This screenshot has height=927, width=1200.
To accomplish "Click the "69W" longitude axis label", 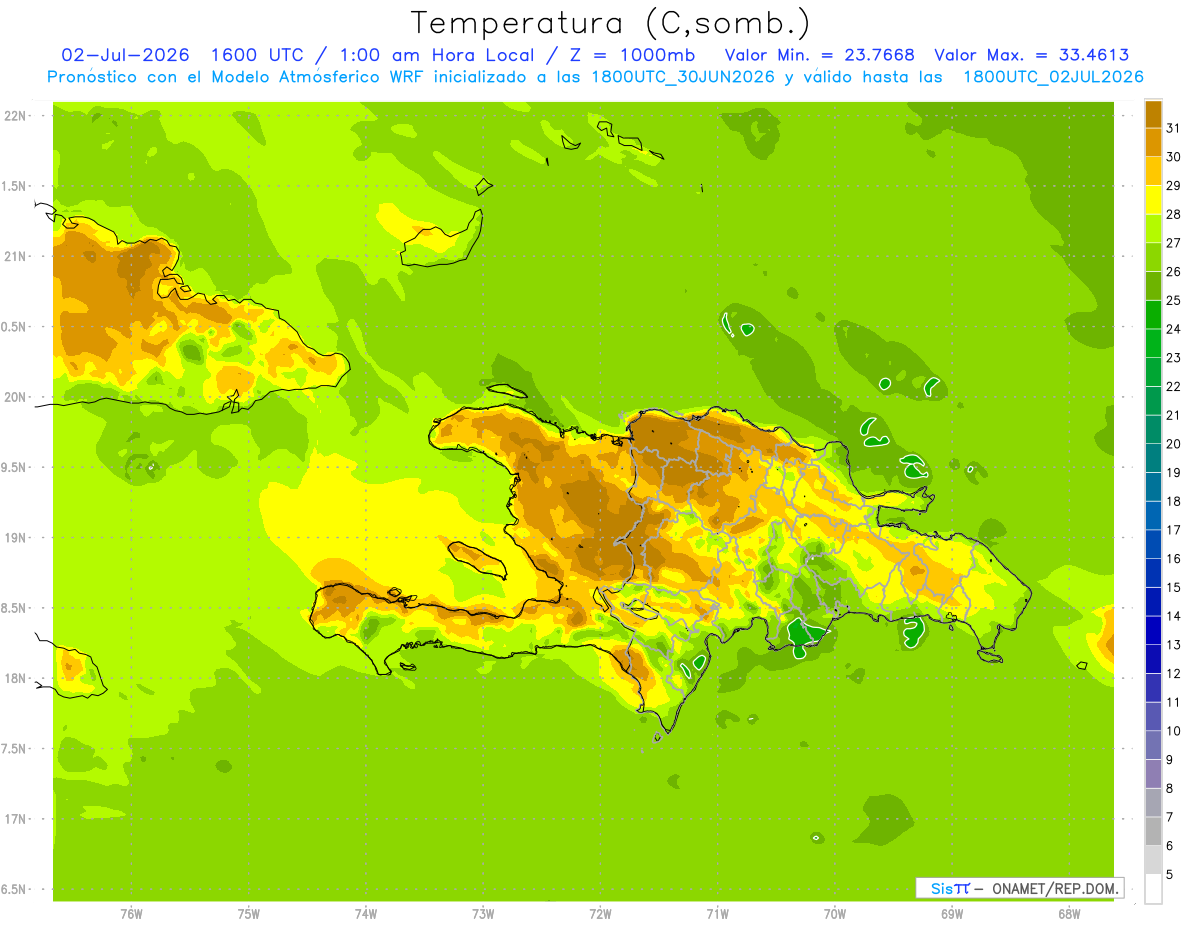I will (952, 914).
